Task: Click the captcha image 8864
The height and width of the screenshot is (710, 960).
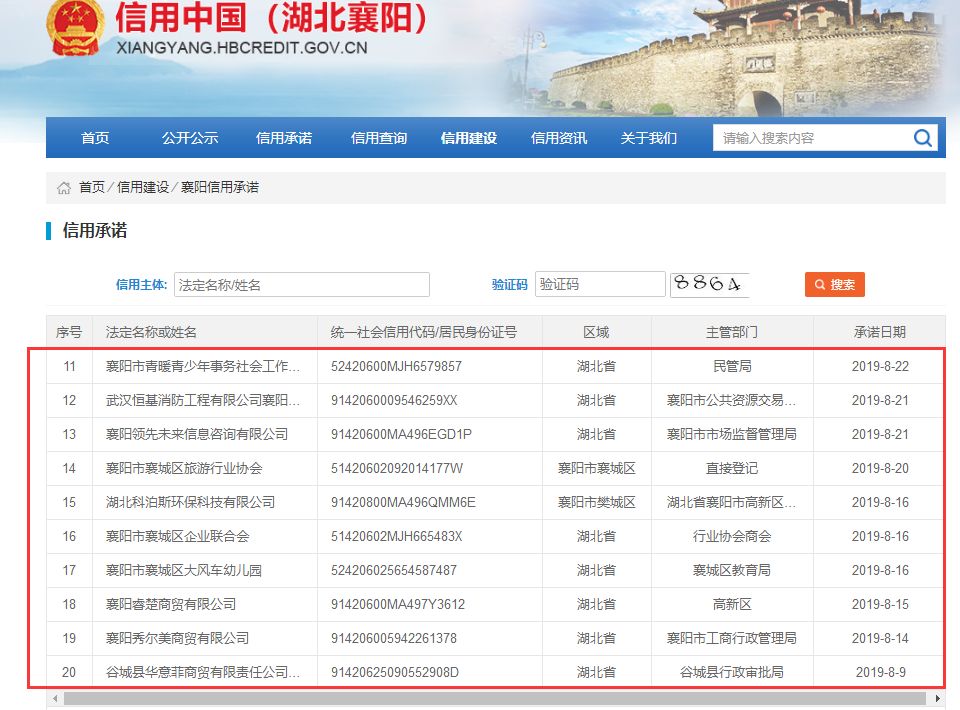Action: click(710, 284)
